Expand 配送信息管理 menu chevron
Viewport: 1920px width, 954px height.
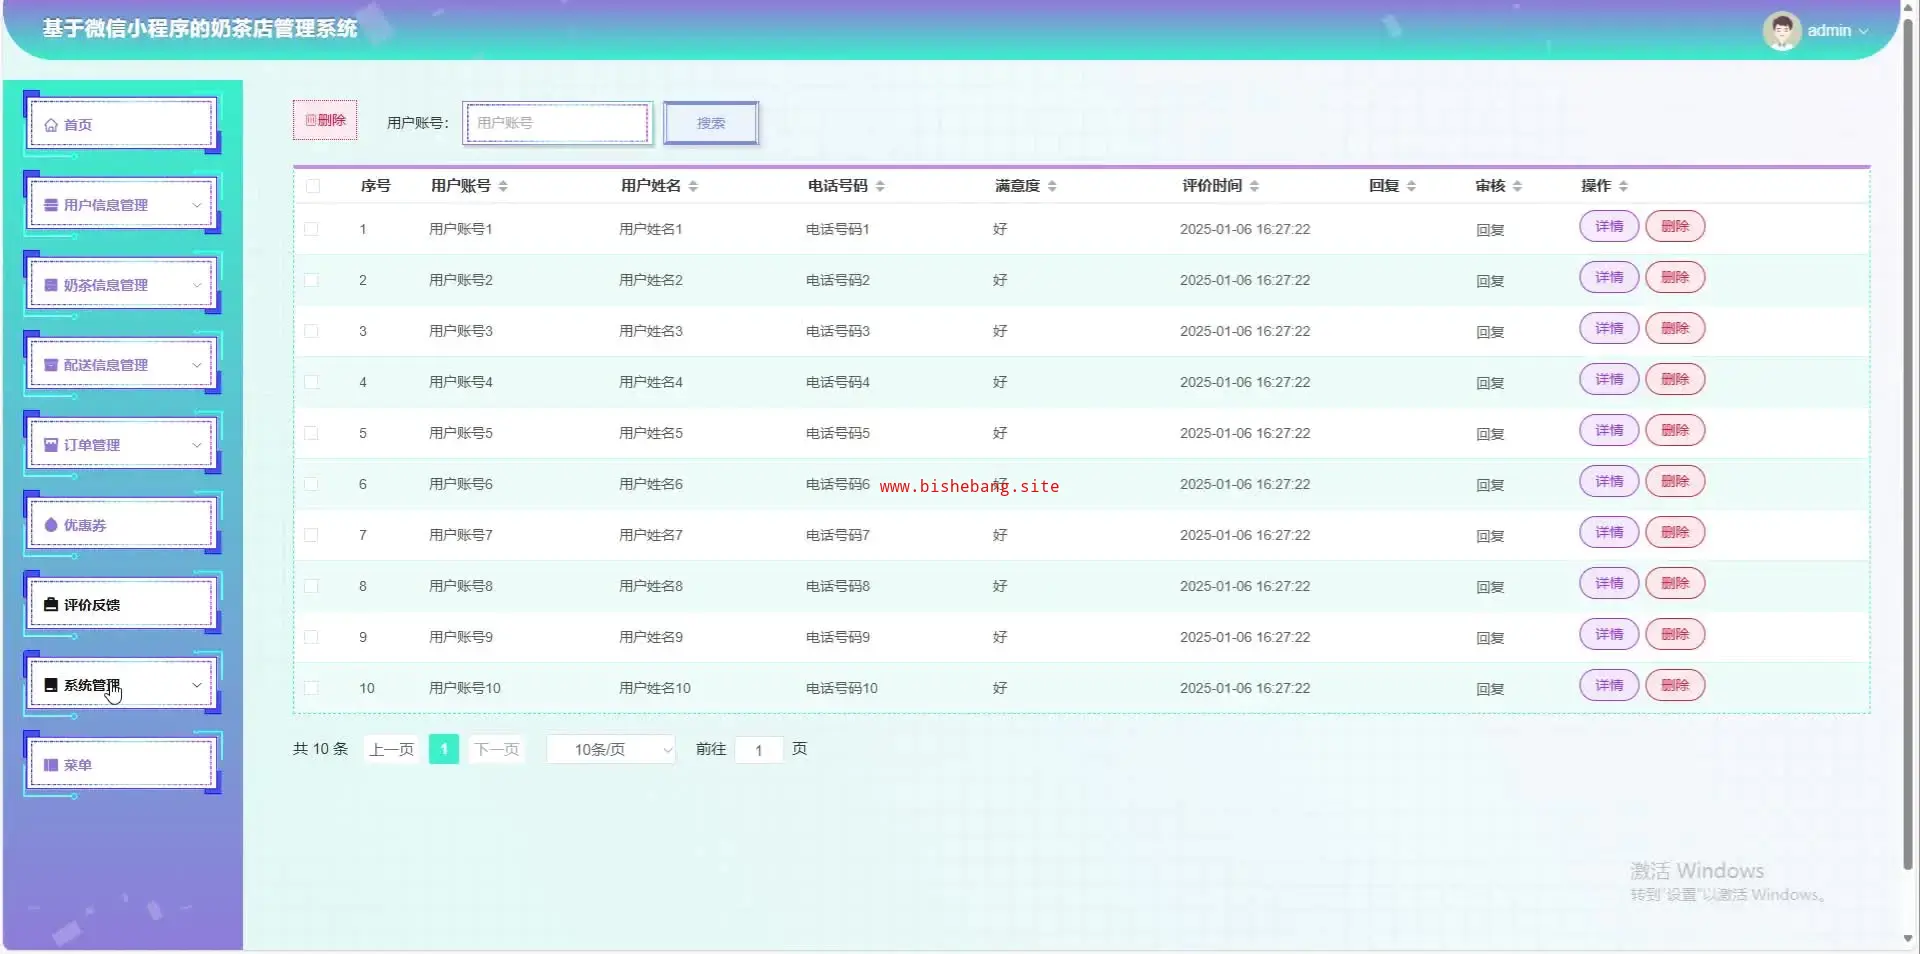(x=197, y=365)
